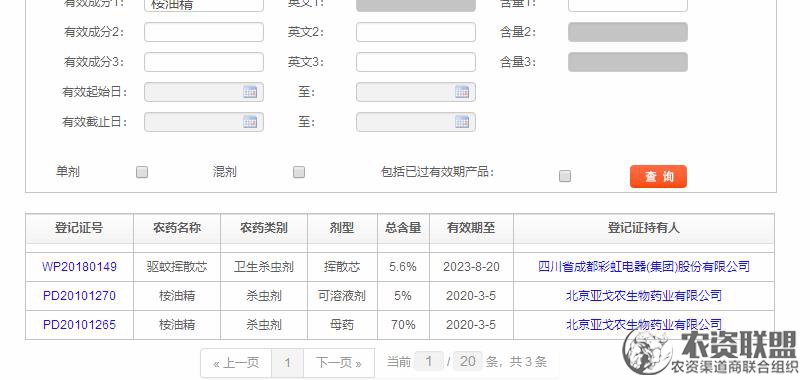Select page number 1 in pagination
The image size is (810, 380).
click(x=287, y=363)
